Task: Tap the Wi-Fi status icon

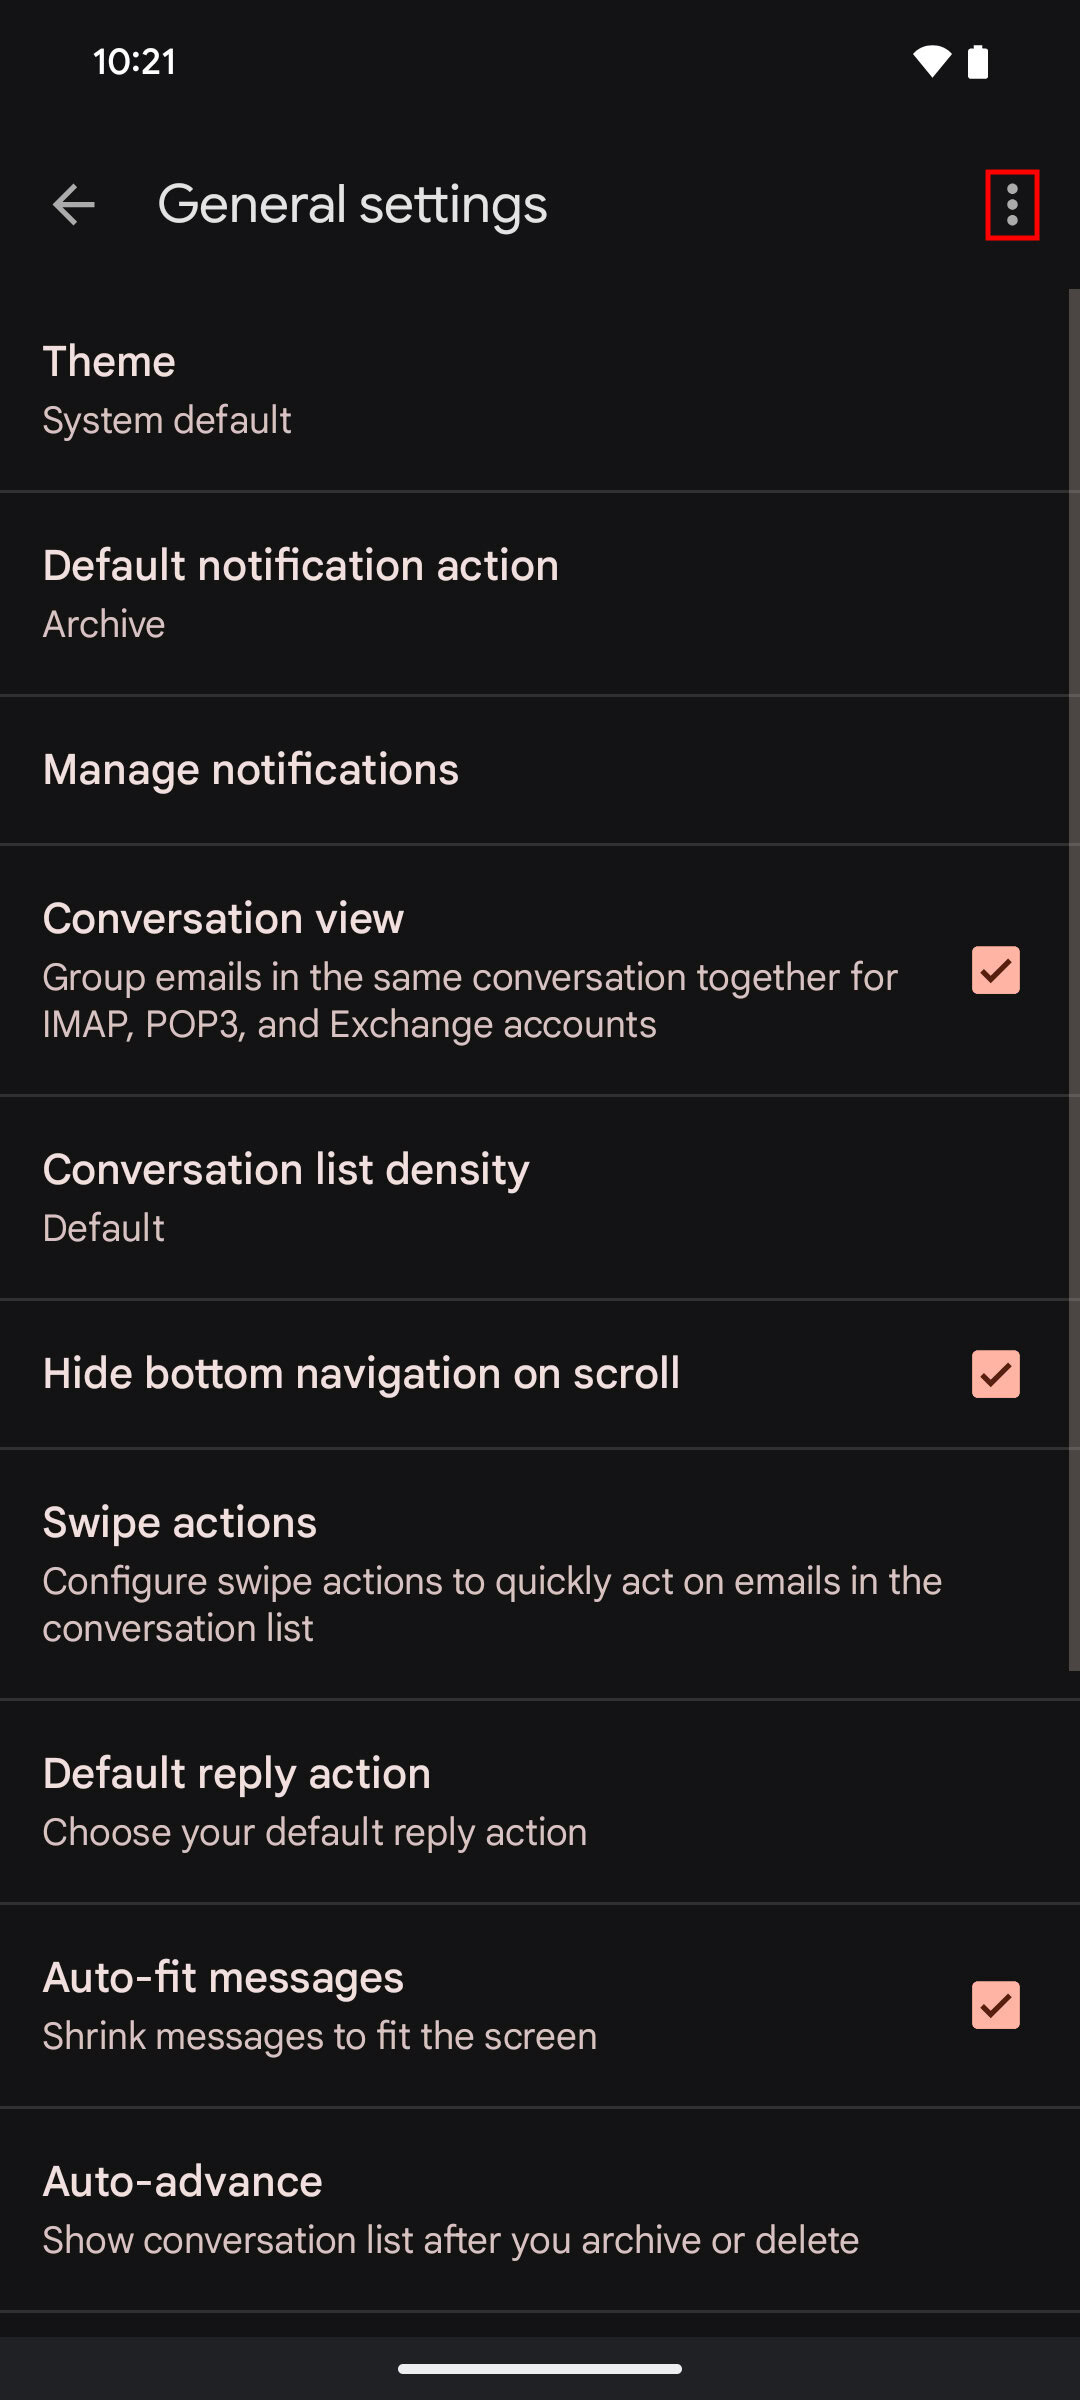Action: [x=931, y=62]
